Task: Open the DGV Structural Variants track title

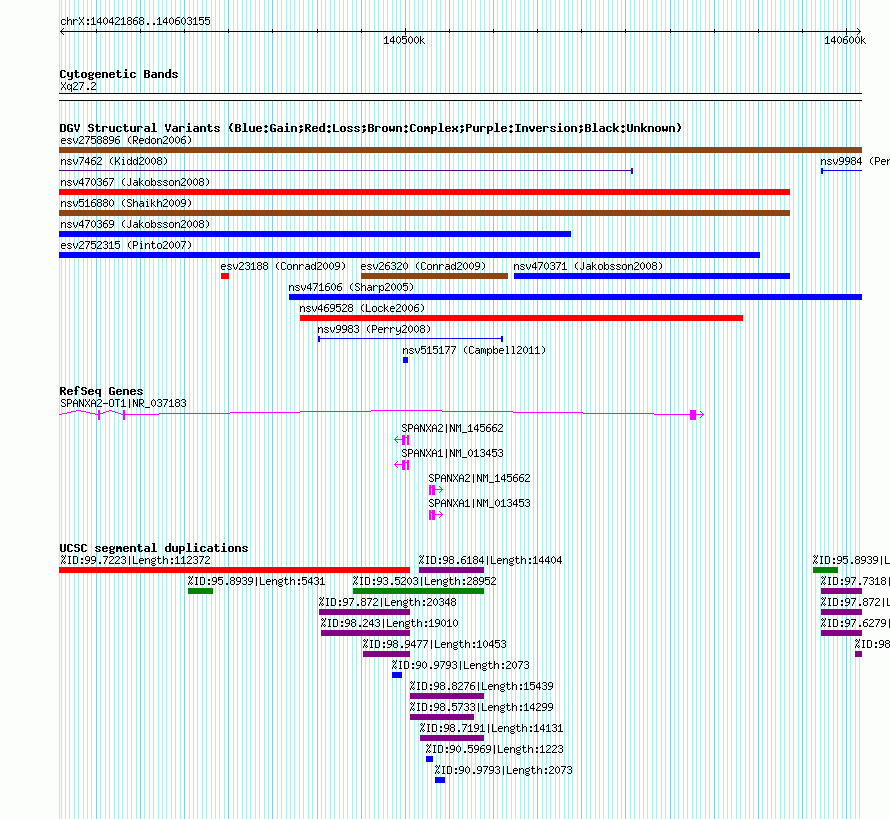Action: [370, 128]
